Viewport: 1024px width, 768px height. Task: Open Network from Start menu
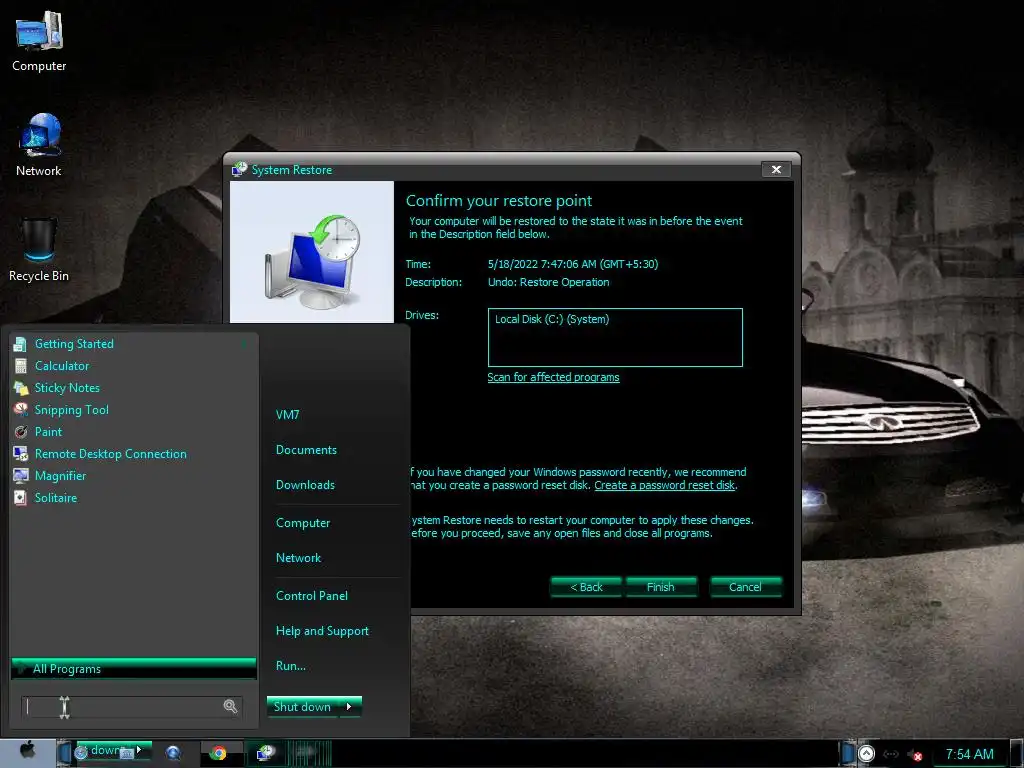tap(298, 558)
